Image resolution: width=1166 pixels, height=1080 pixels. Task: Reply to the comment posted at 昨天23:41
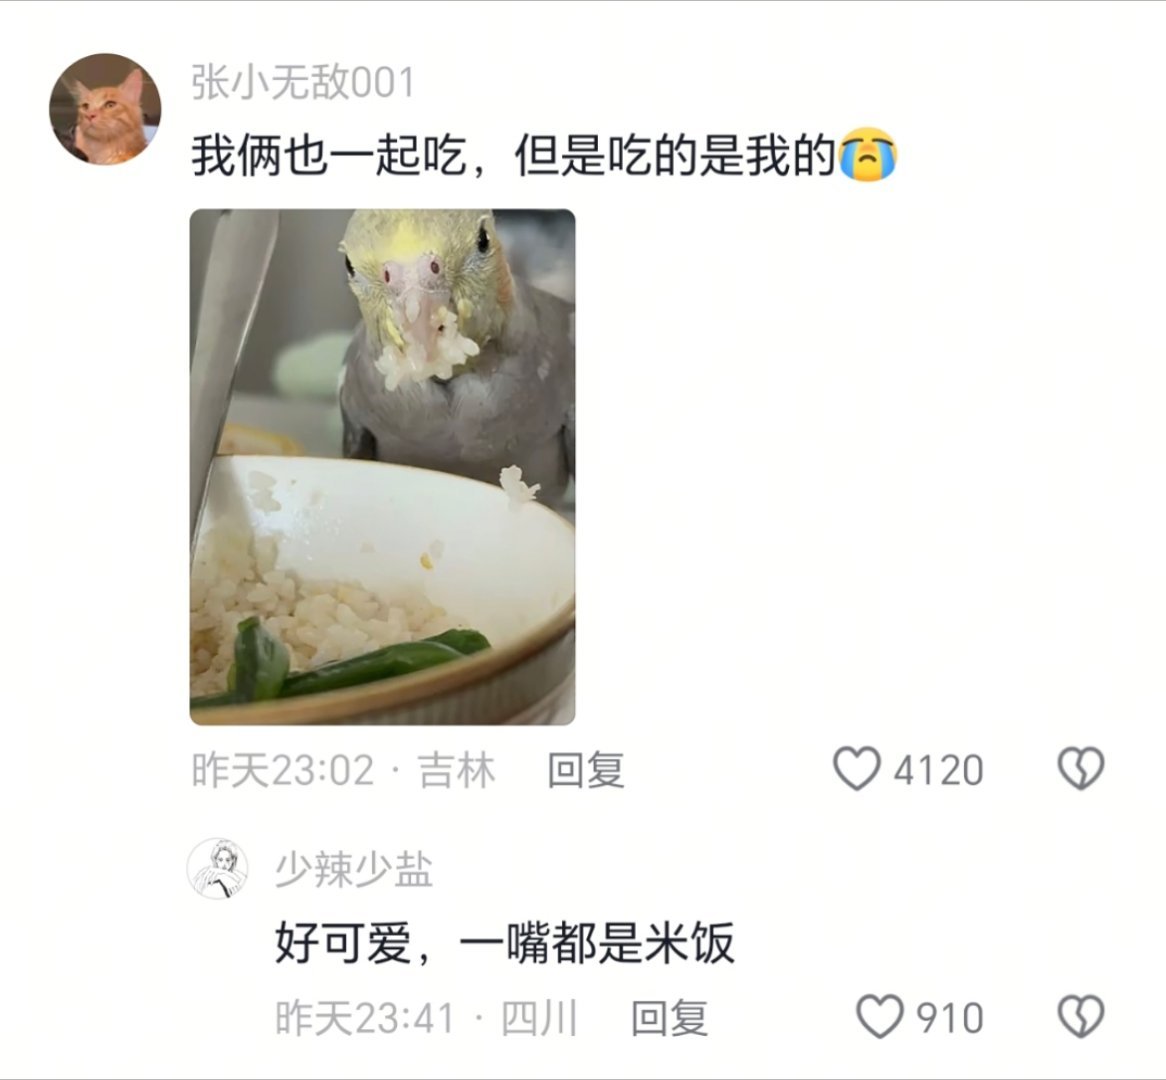[669, 1018]
